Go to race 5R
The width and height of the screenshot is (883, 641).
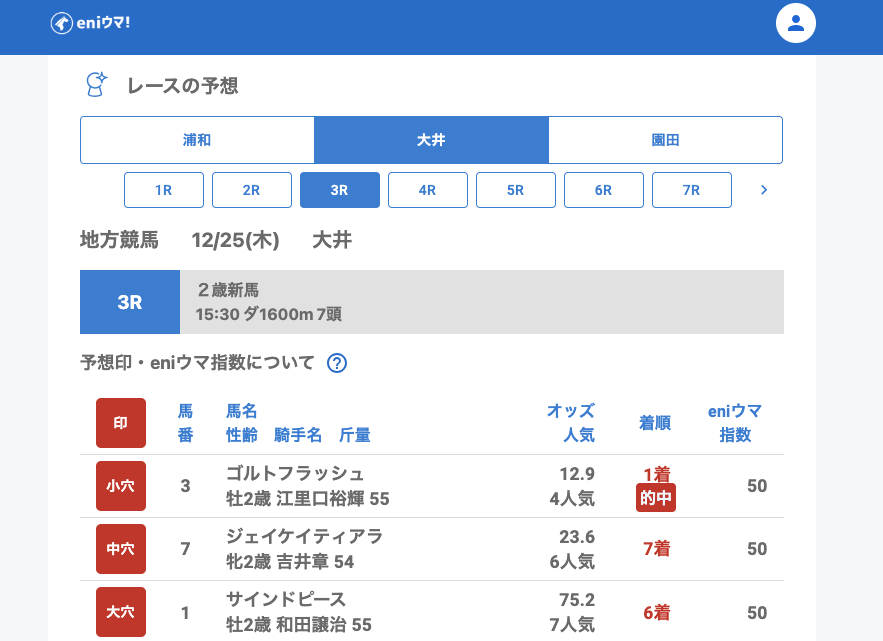(x=516, y=190)
